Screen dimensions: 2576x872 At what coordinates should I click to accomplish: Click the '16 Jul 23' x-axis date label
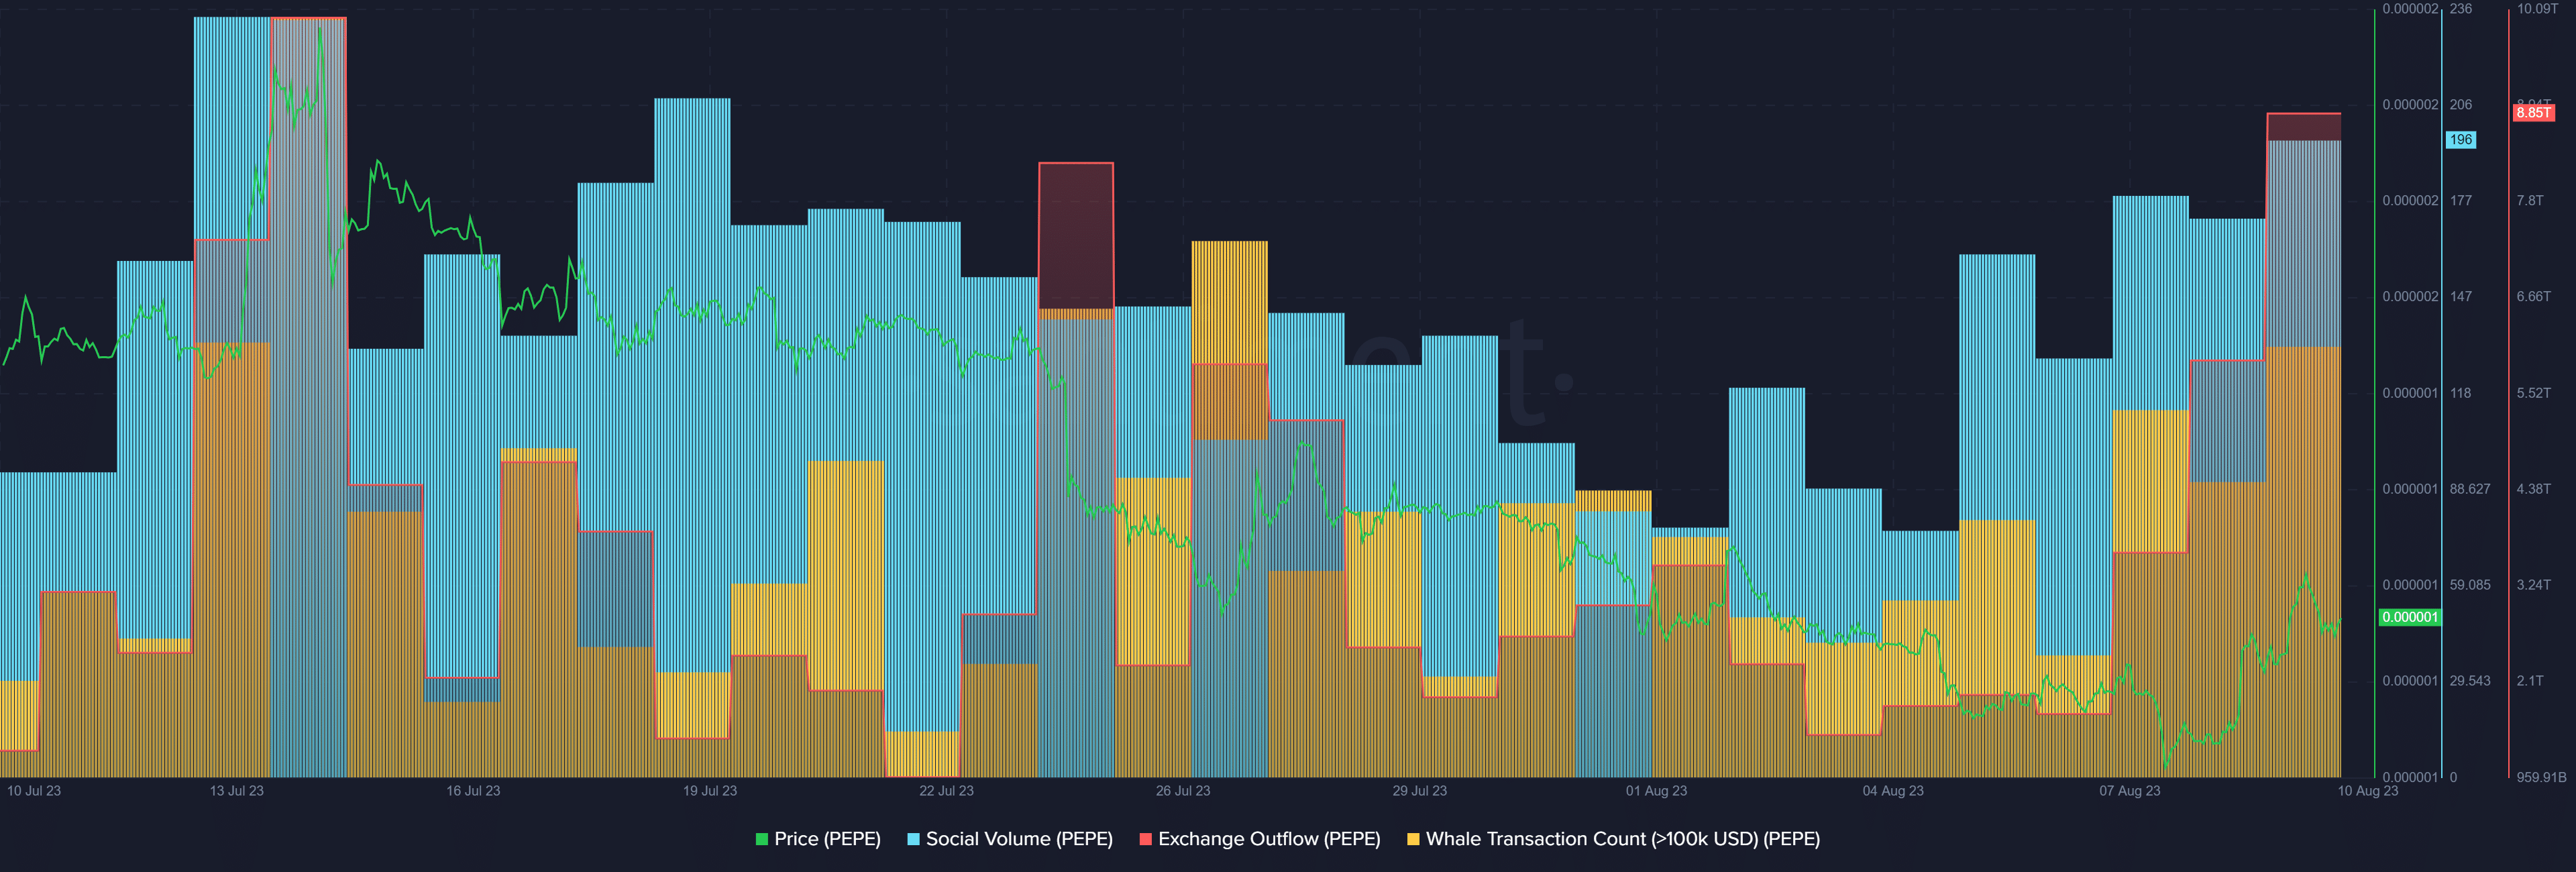click(x=473, y=791)
